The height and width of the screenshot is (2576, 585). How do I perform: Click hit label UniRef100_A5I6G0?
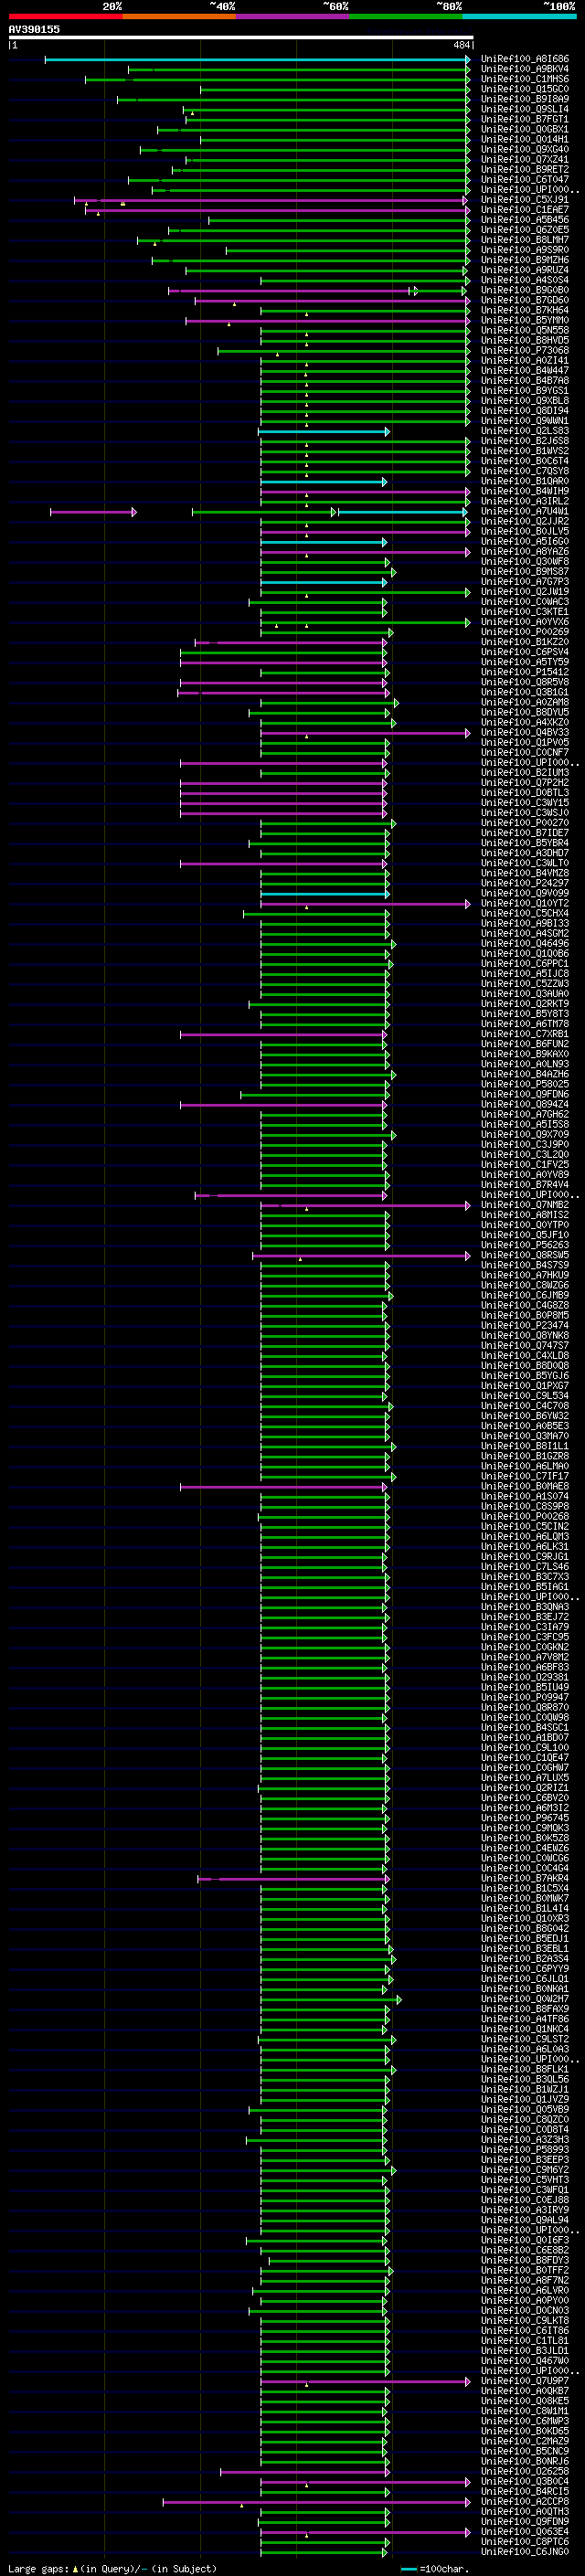pyautogui.click(x=525, y=541)
